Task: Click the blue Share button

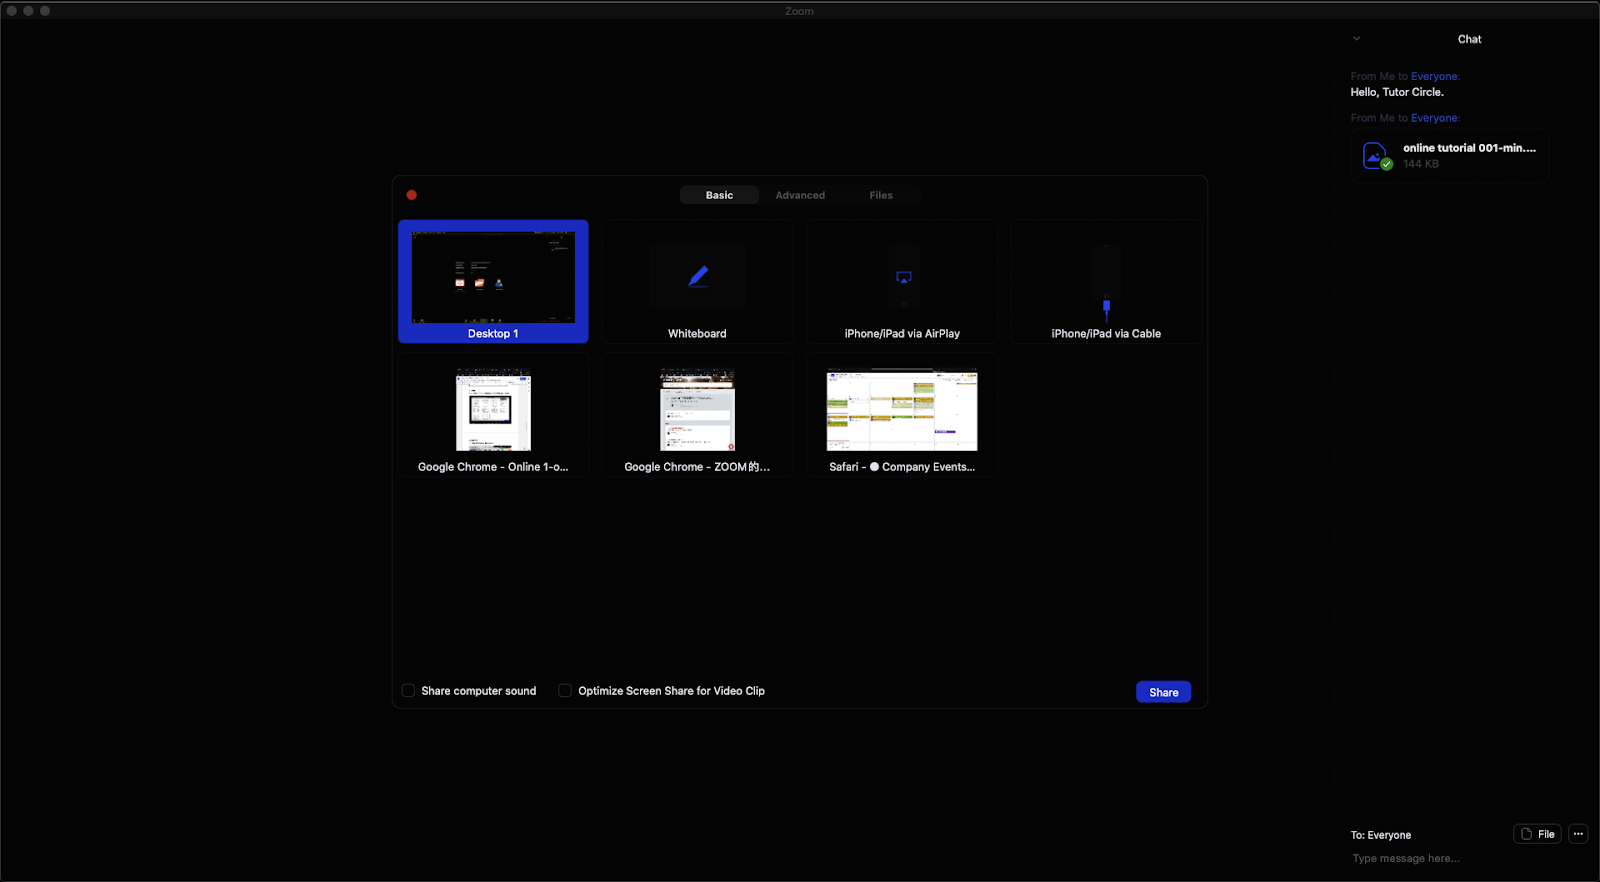Action: tap(1163, 692)
